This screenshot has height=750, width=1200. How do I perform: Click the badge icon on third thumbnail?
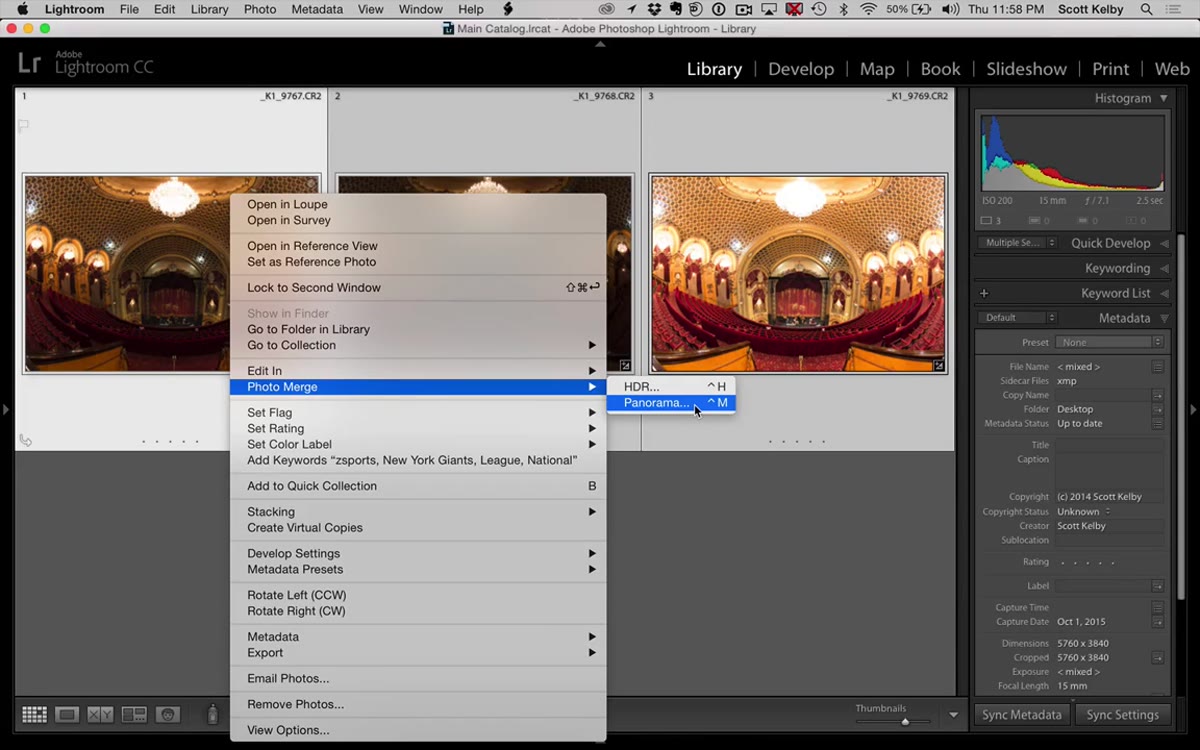pos(939,366)
